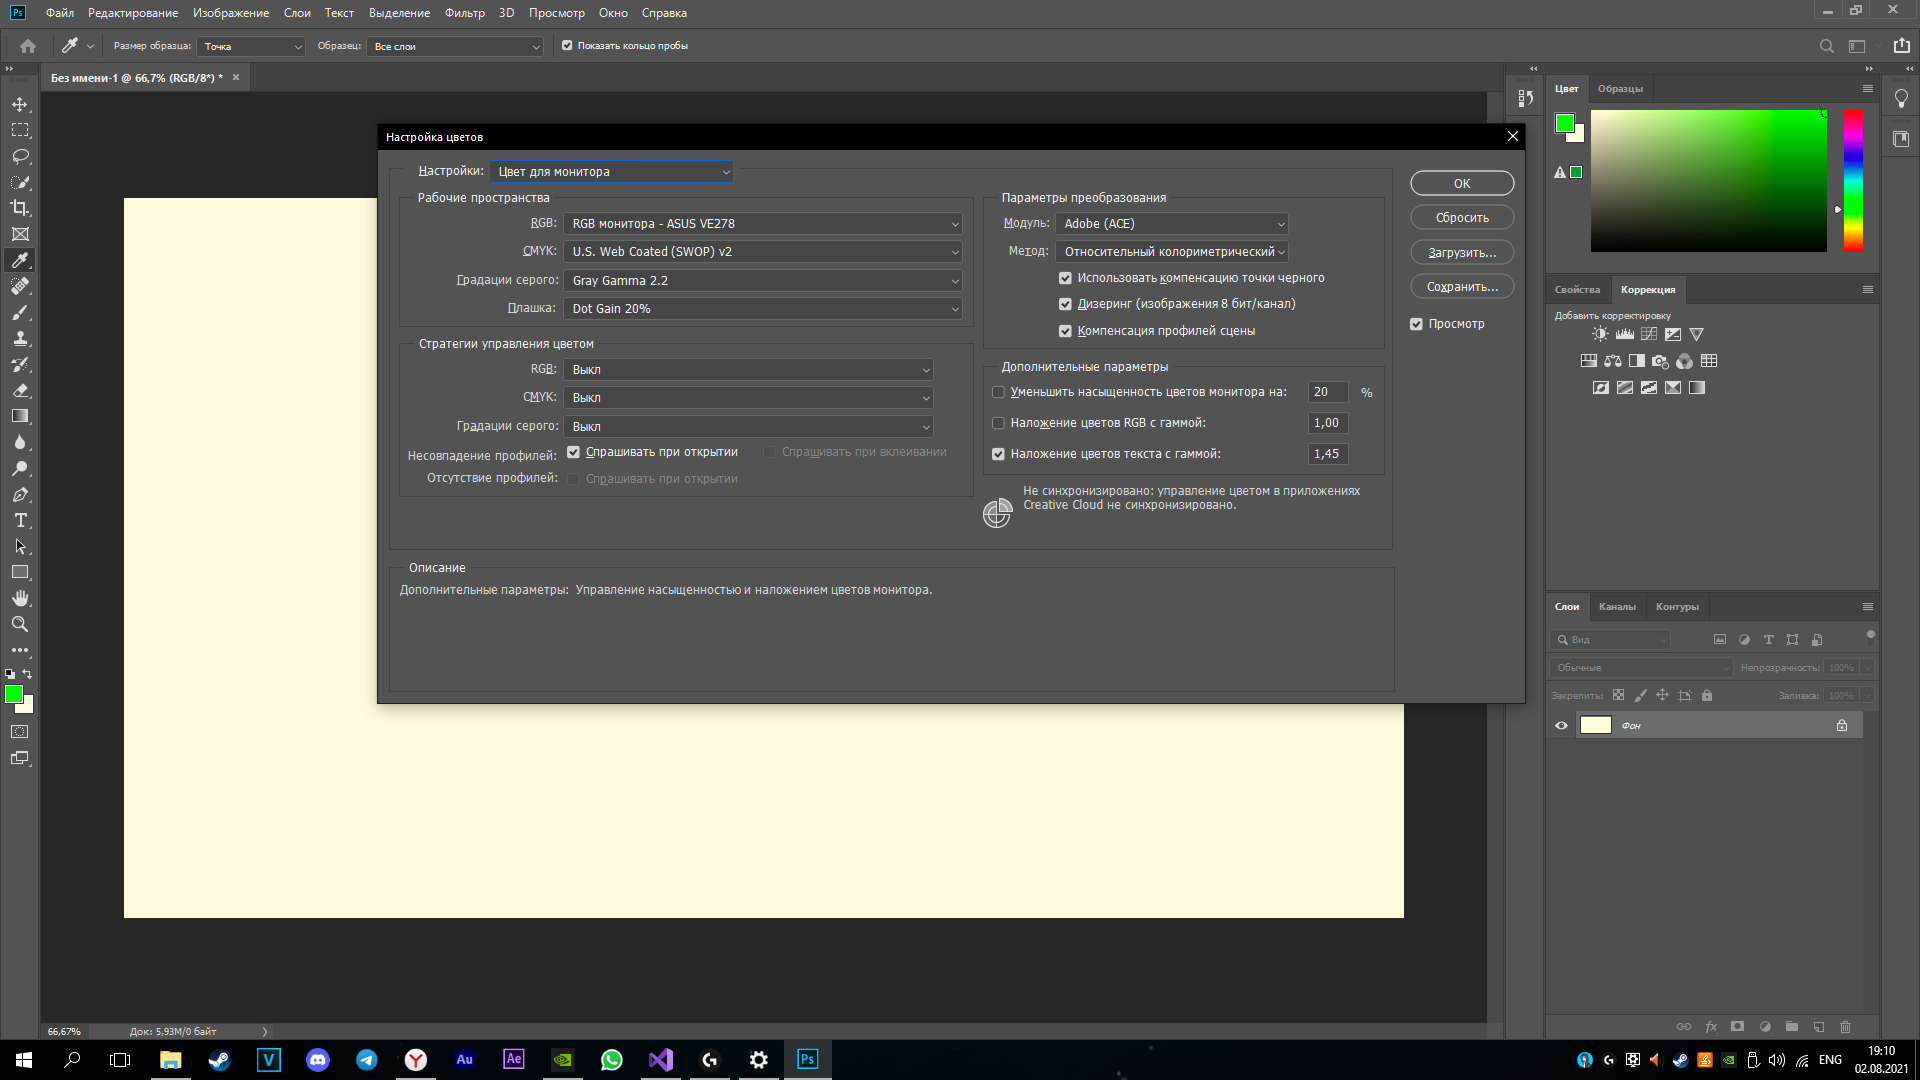Switch to the 'Свойства' tab

click(1577, 290)
